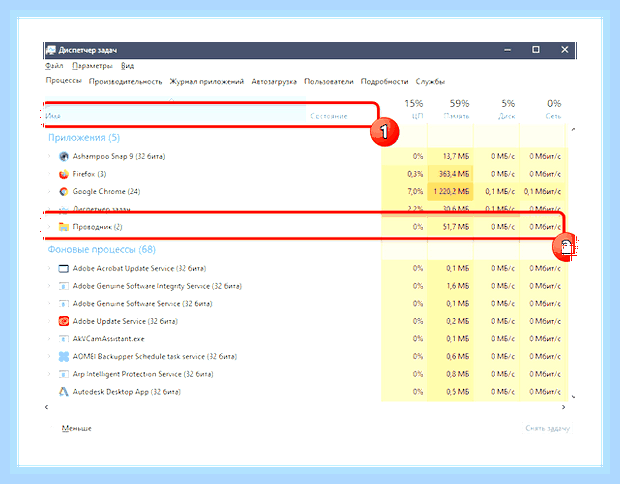620x484 pixels.
Task: Click the Task Manager title bar icon
Action: click(51, 50)
